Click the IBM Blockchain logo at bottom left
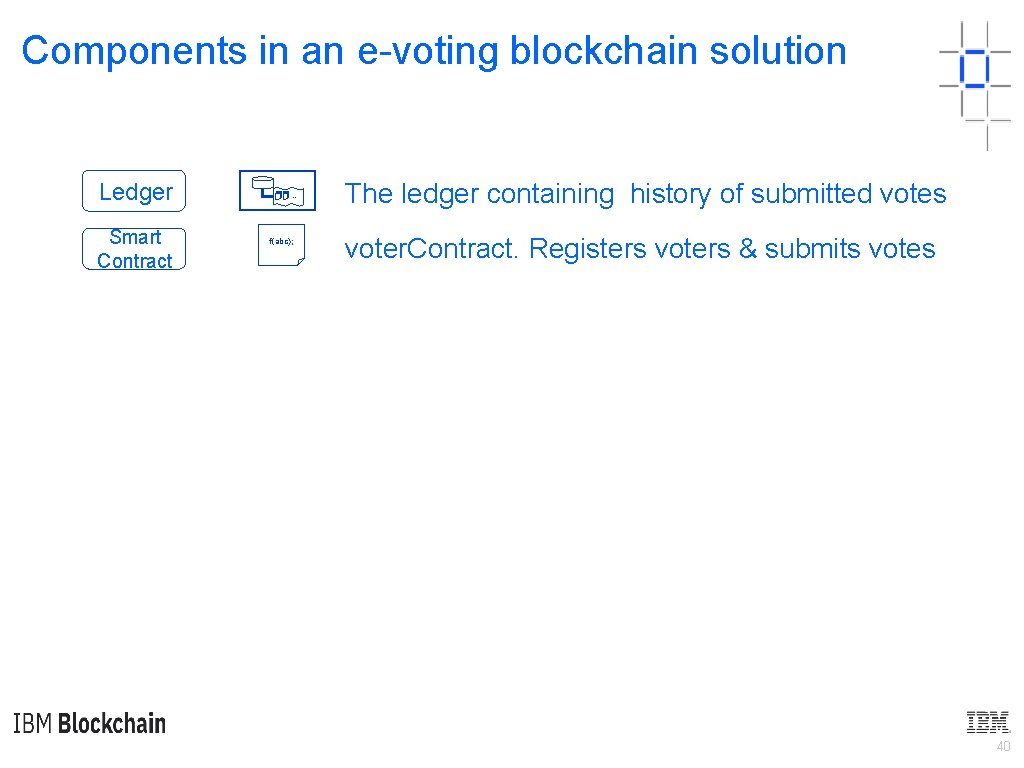The width and height of the screenshot is (1024, 768). coord(90,724)
